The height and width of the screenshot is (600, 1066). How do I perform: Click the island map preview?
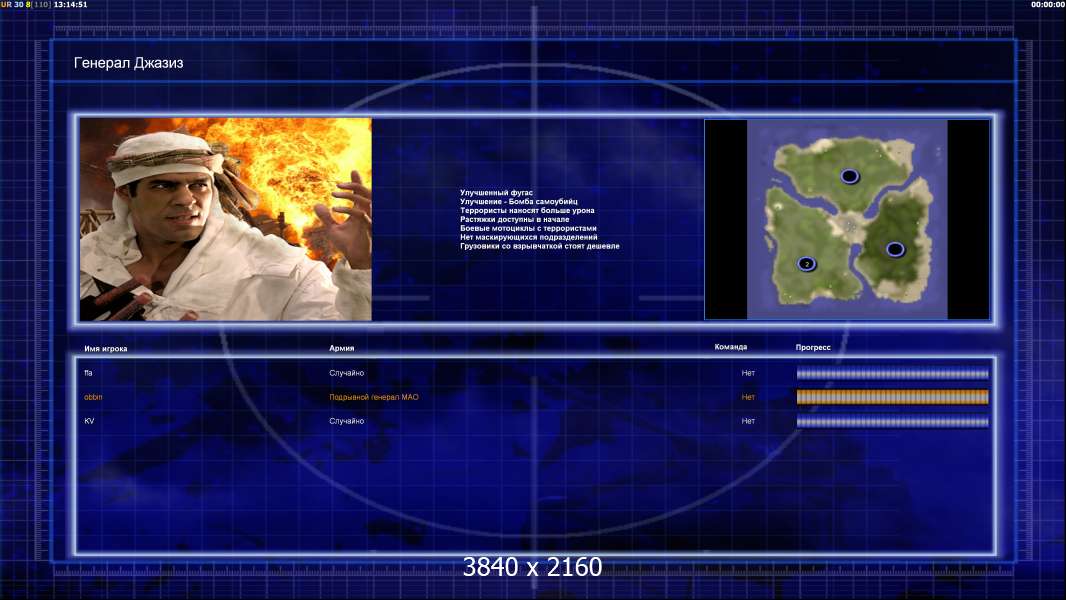[x=847, y=219]
